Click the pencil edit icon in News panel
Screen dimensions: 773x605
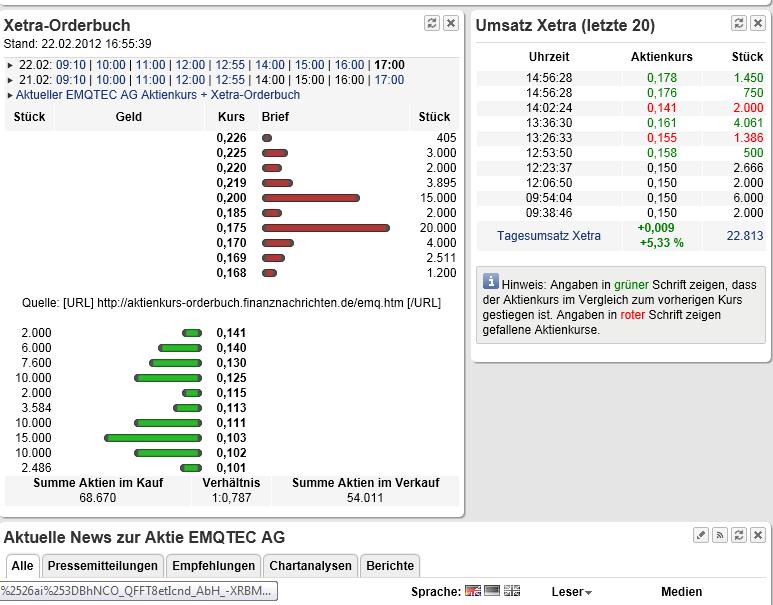pyautogui.click(x=701, y=535)
